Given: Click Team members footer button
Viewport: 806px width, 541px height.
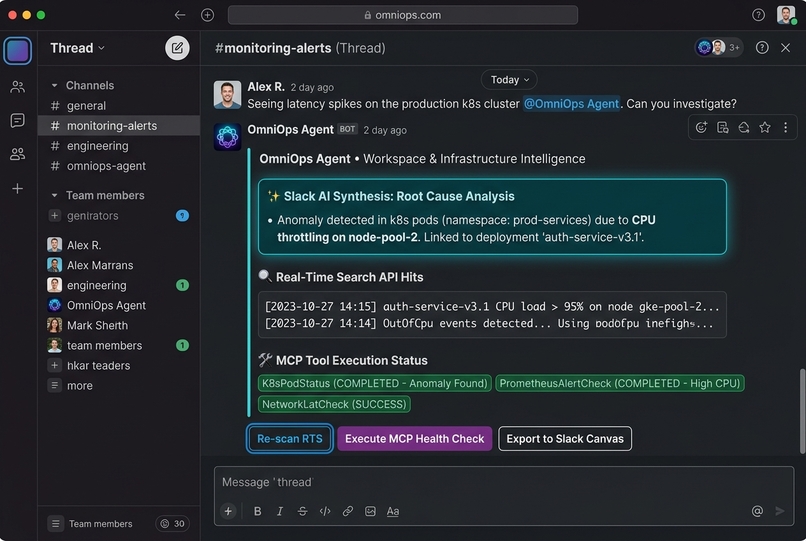Looking at the screenshot, I should (90, 524).
